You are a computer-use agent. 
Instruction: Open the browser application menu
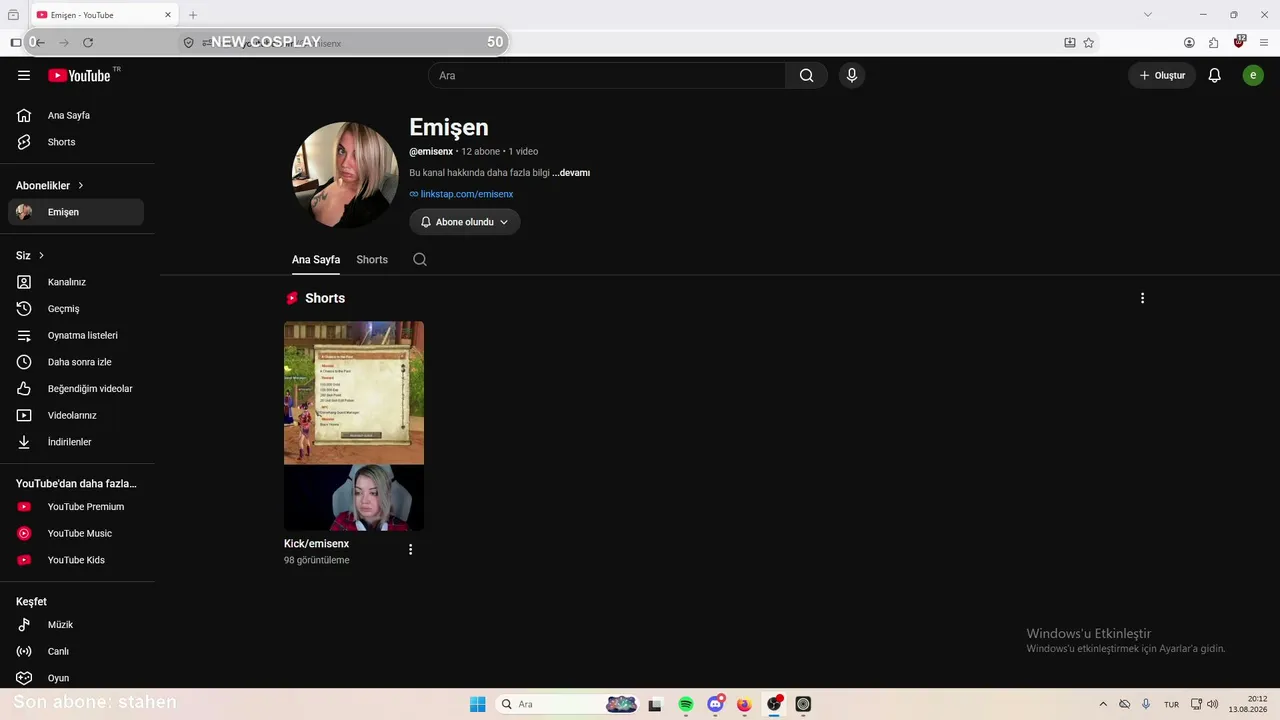(1265, 43)
